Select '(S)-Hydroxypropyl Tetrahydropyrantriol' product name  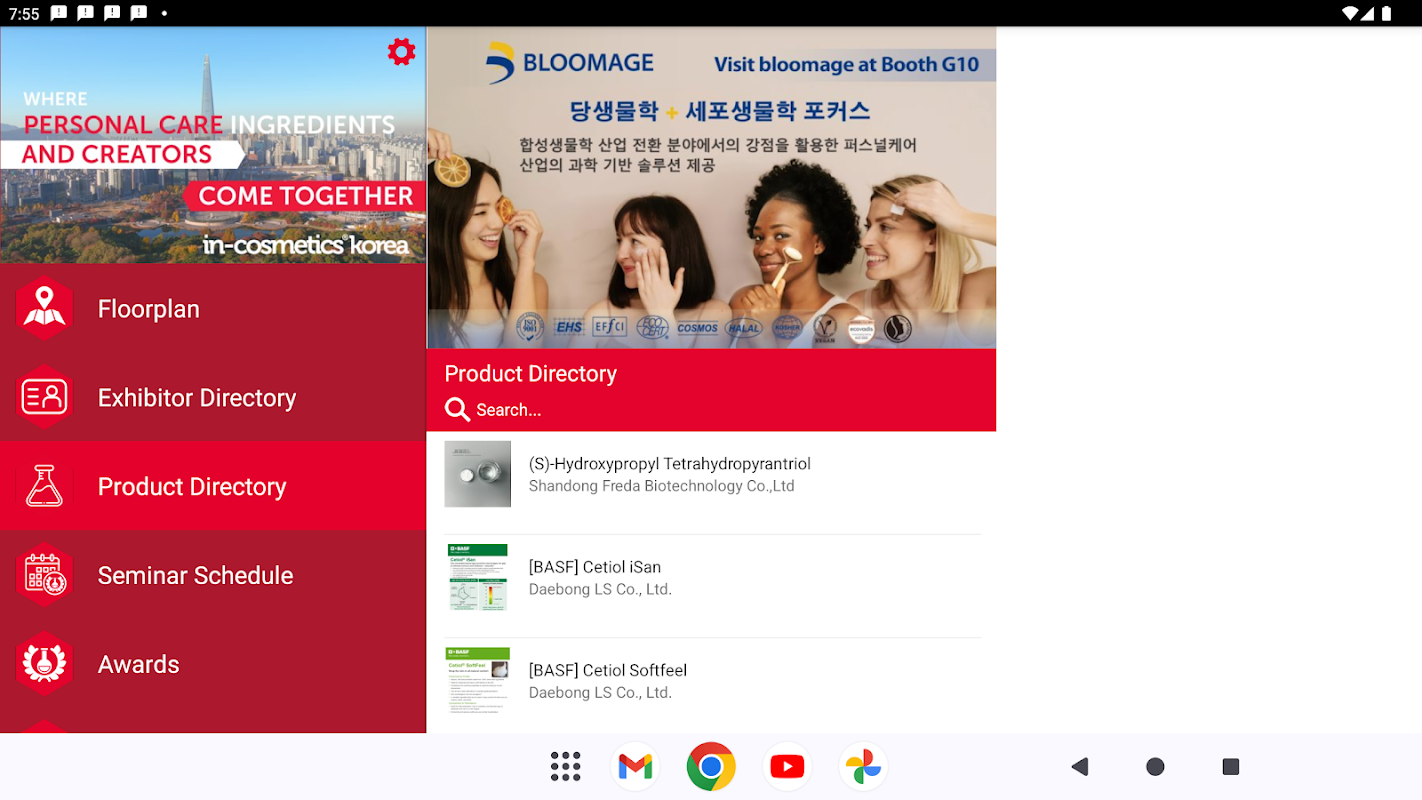click(x=669, y=464)
